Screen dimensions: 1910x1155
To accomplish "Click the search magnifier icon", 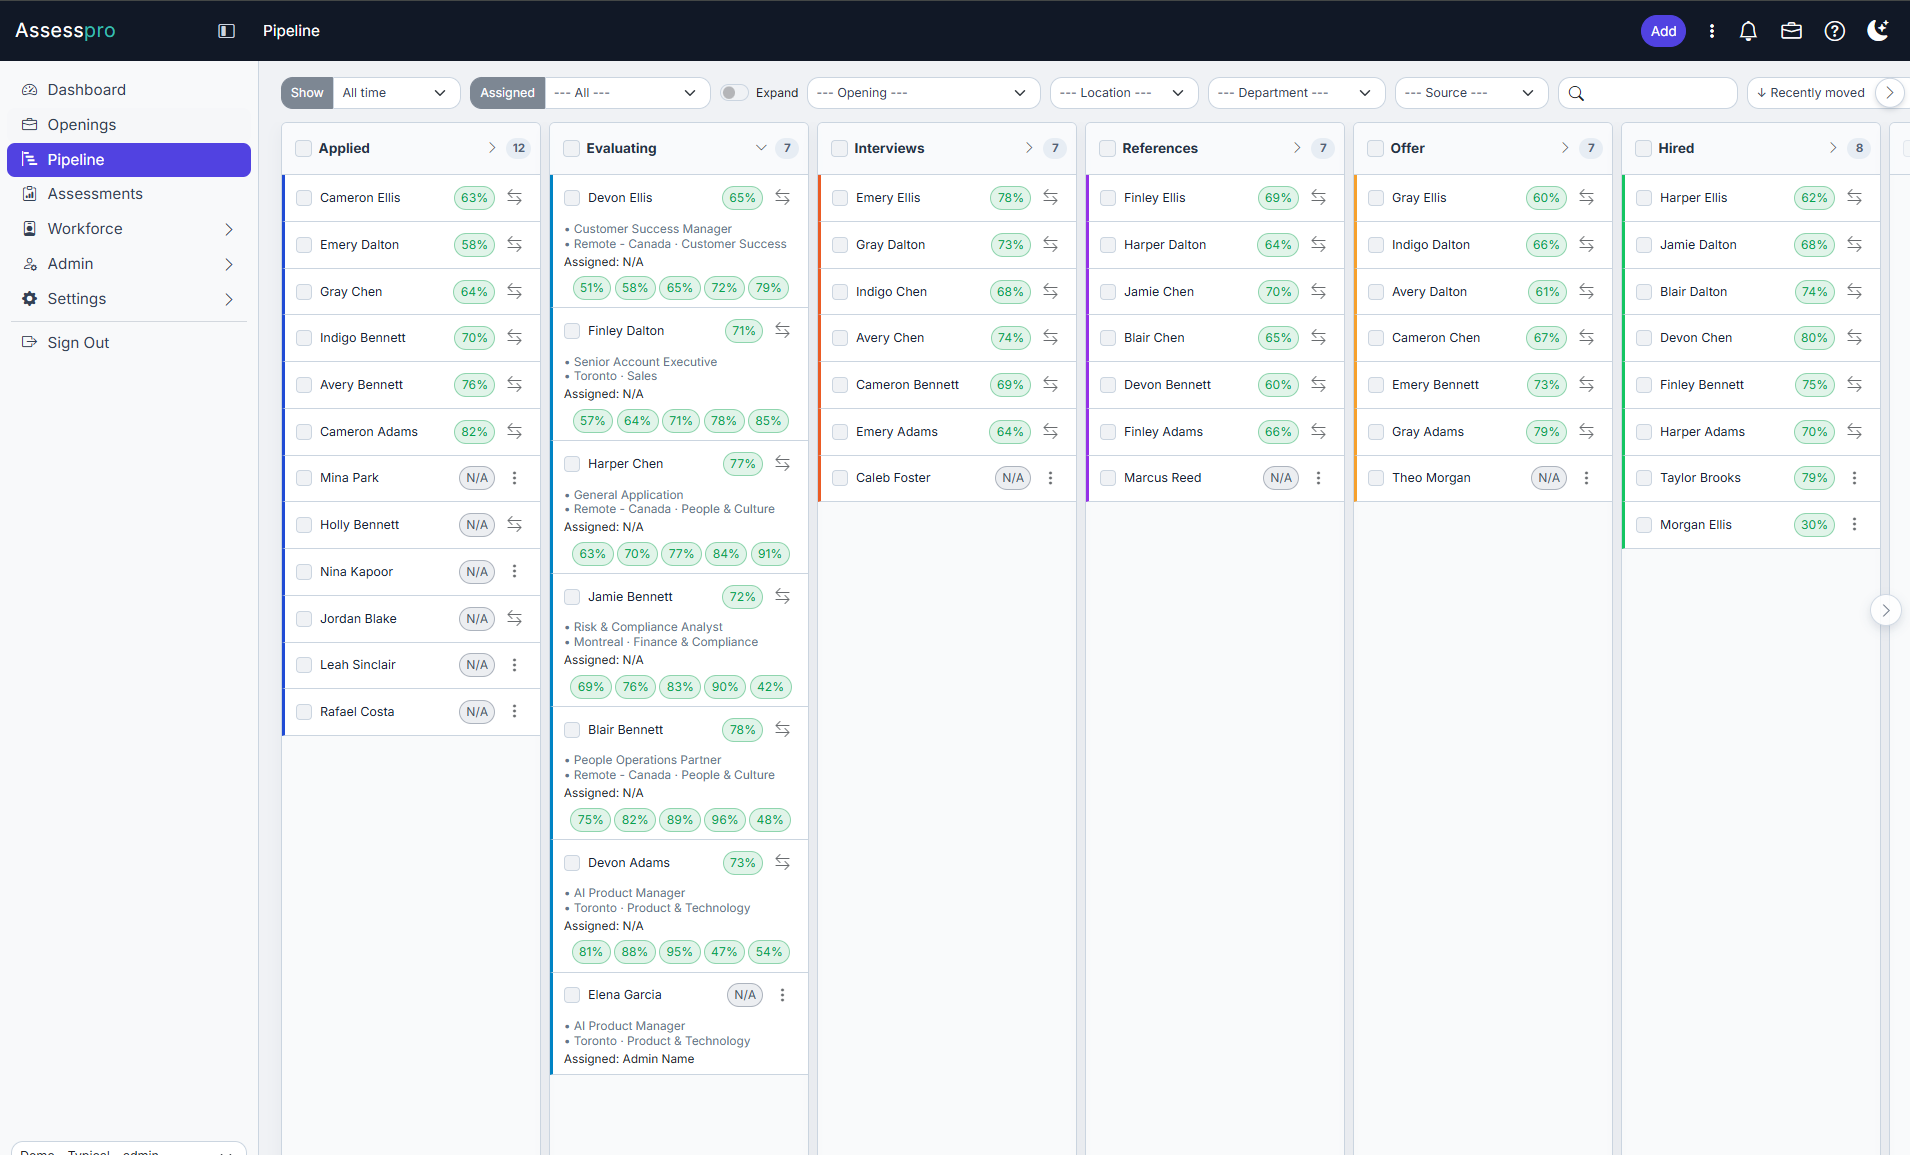I will [x=1576, y=93].
